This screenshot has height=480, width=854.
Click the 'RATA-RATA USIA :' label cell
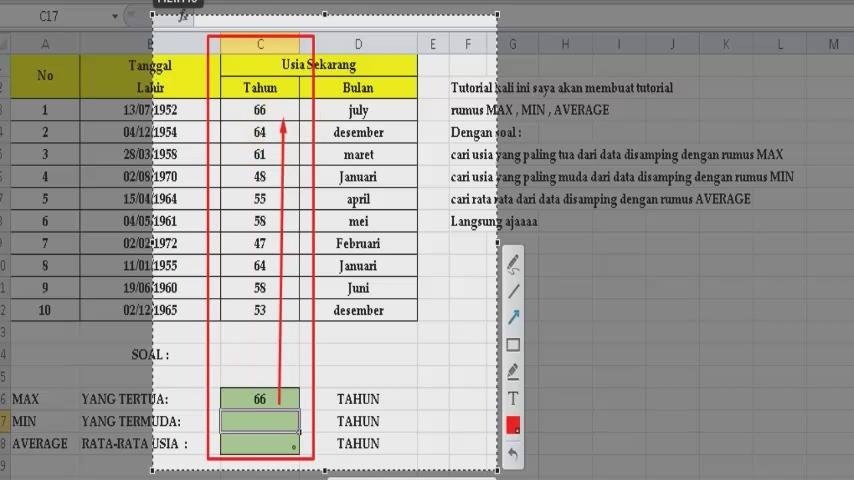tap(150, 443)
